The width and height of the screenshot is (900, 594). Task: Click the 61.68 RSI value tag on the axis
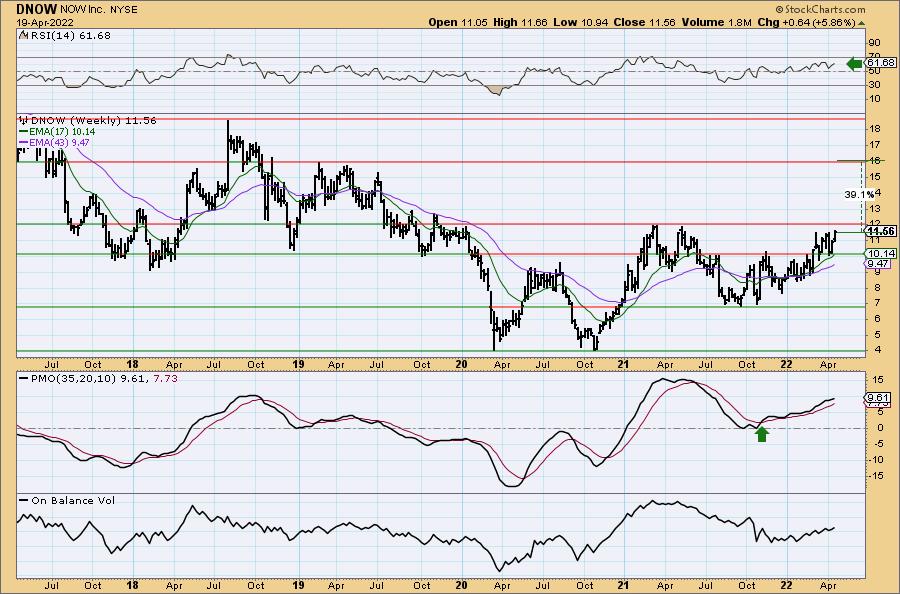881,63
